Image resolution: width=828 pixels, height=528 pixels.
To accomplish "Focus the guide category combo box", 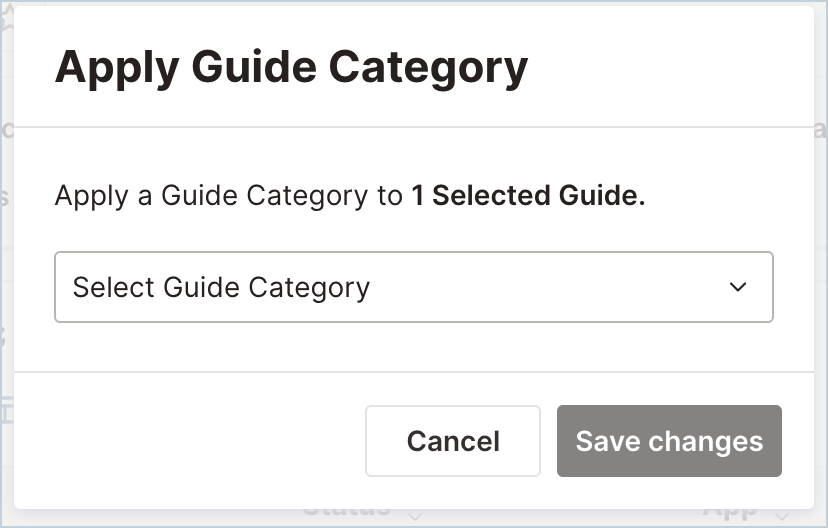I will point(414,287).
